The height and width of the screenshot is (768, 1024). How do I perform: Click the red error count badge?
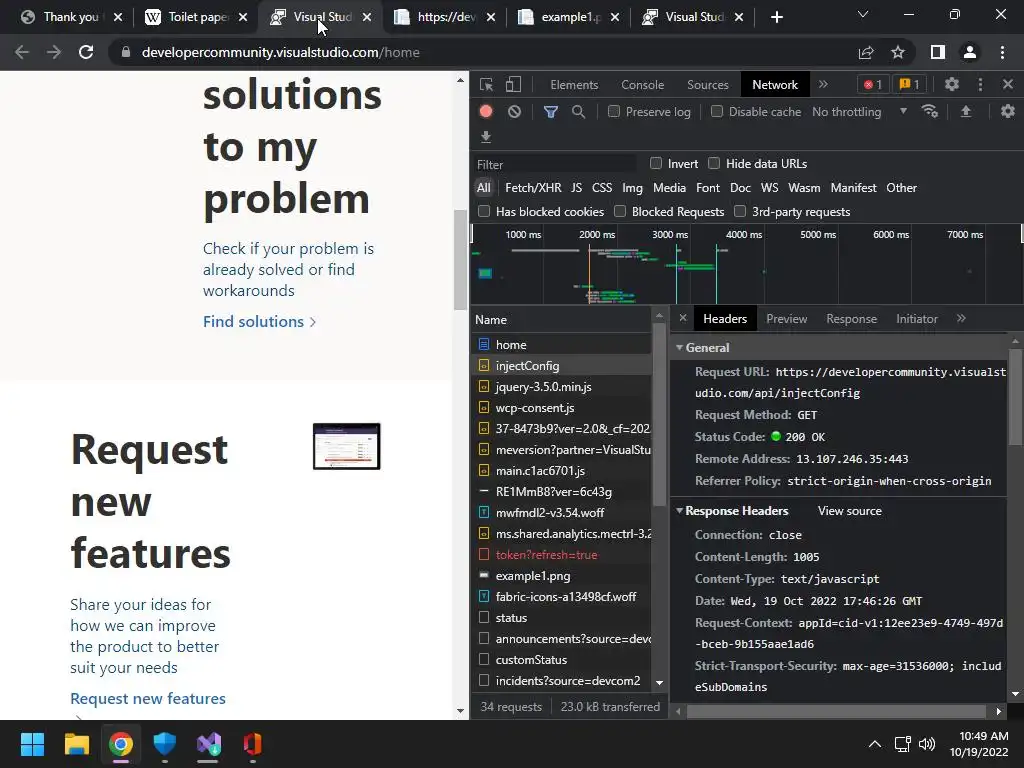[x=873, y=84]
